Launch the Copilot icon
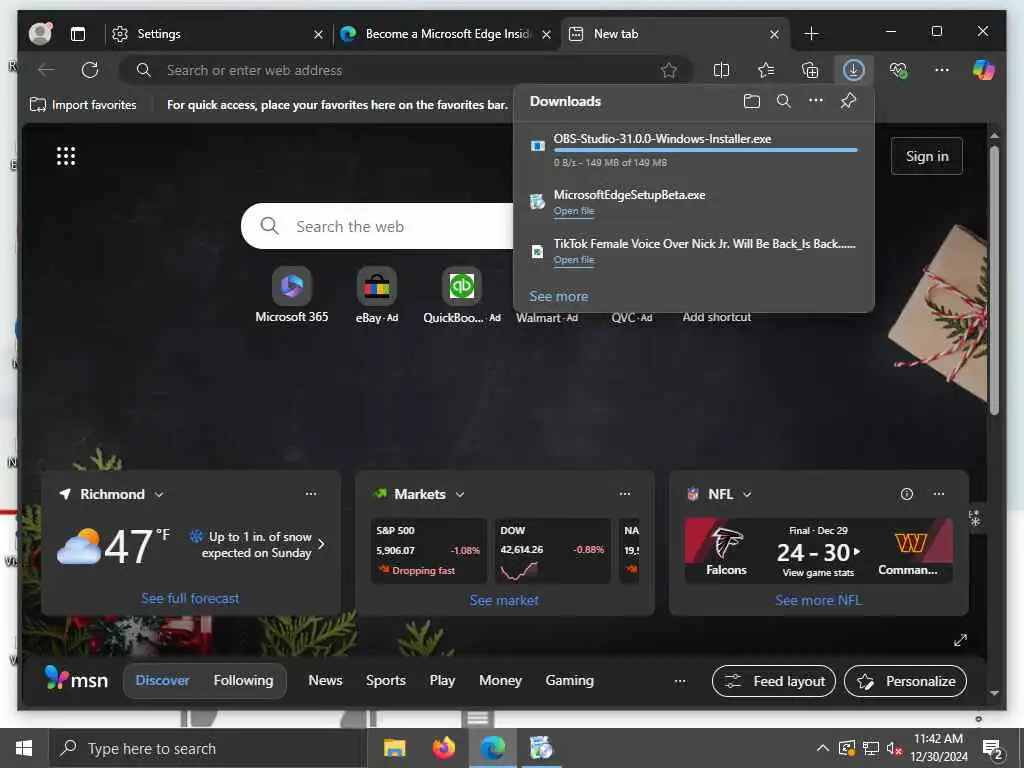 (x=984, y=70)
